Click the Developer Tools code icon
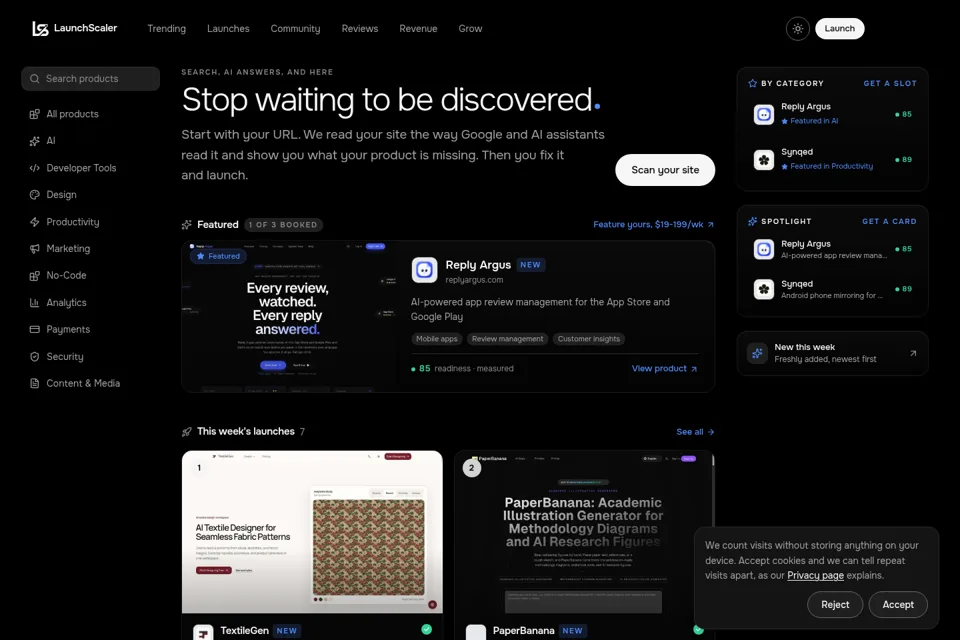Viewport: 960px width, 640px height. click(35, 168)
